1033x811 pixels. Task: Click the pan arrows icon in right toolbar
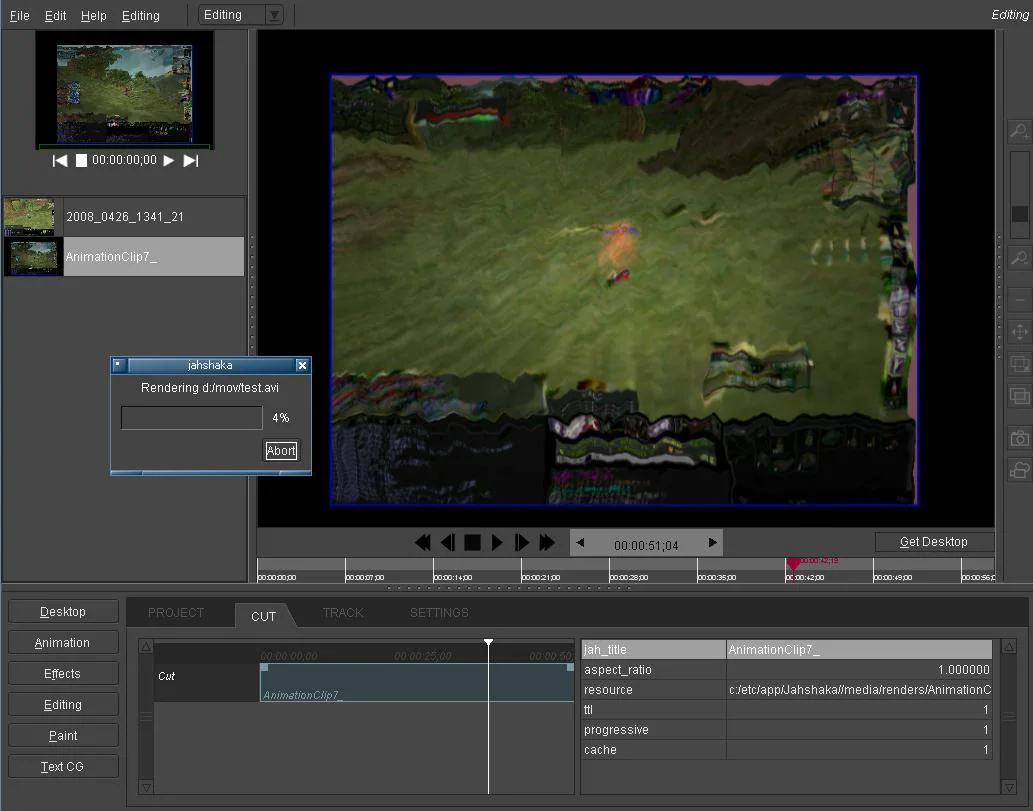pyautogui.click(x=1019, y=332)
